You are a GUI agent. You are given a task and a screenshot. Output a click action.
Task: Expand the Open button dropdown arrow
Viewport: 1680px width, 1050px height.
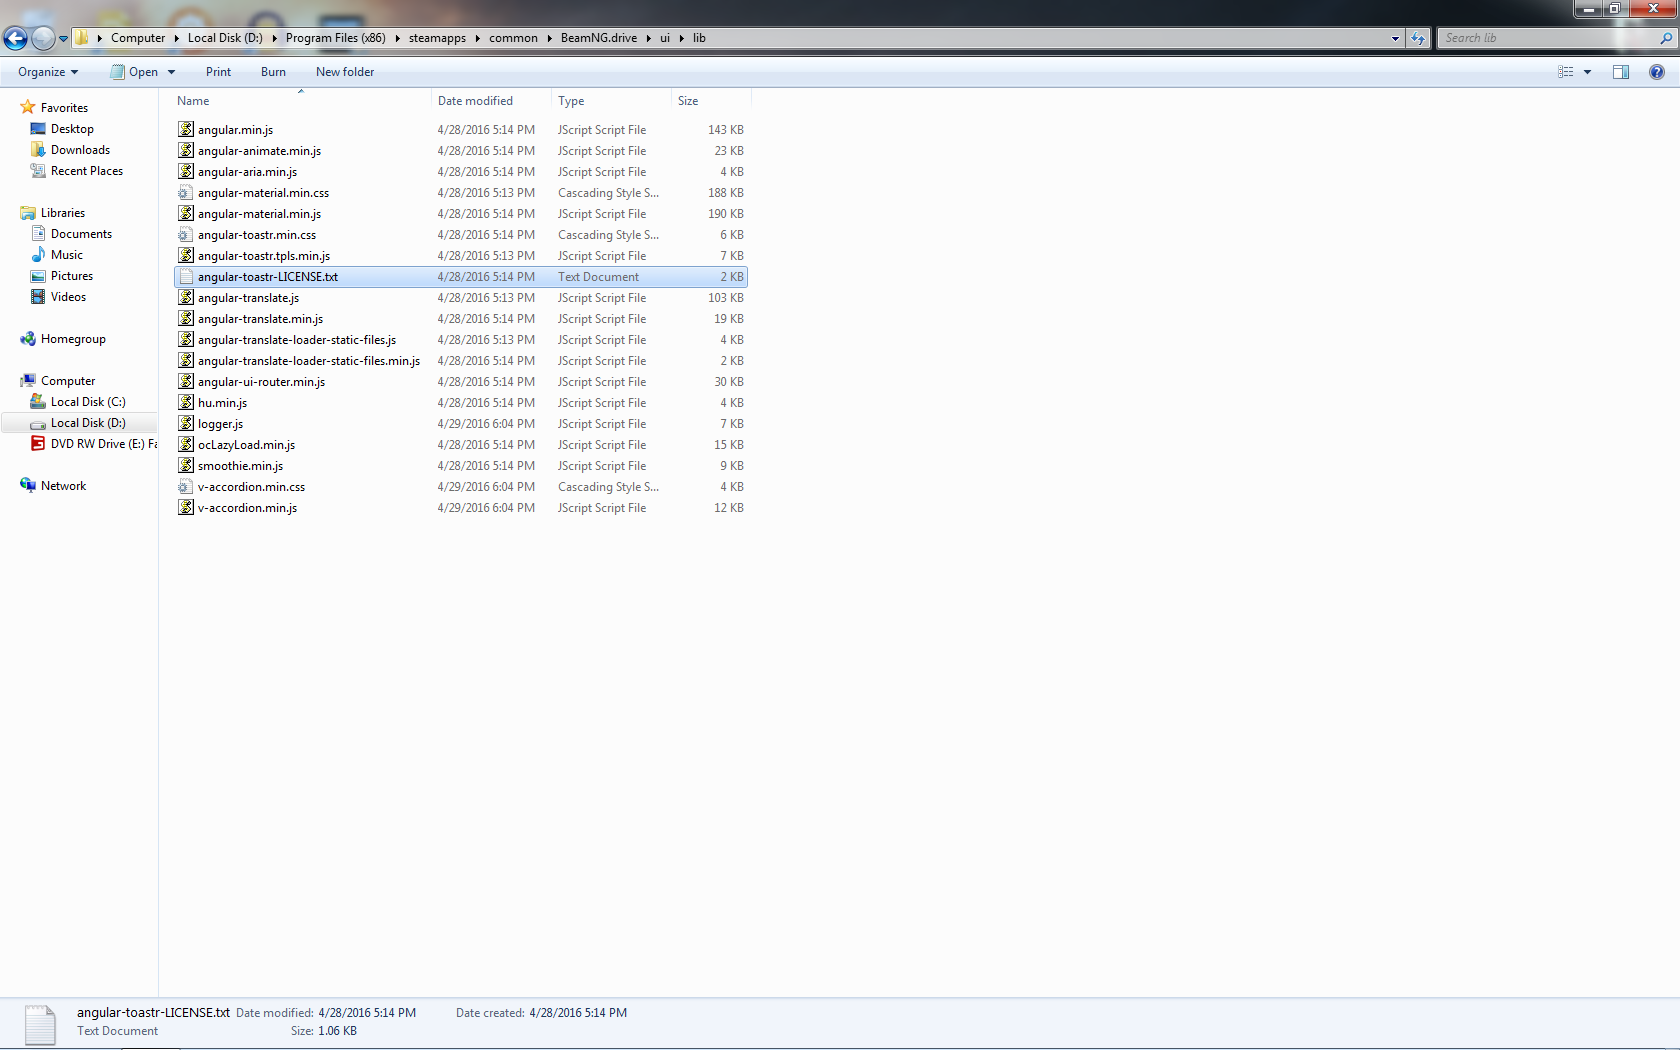[172, 72]
